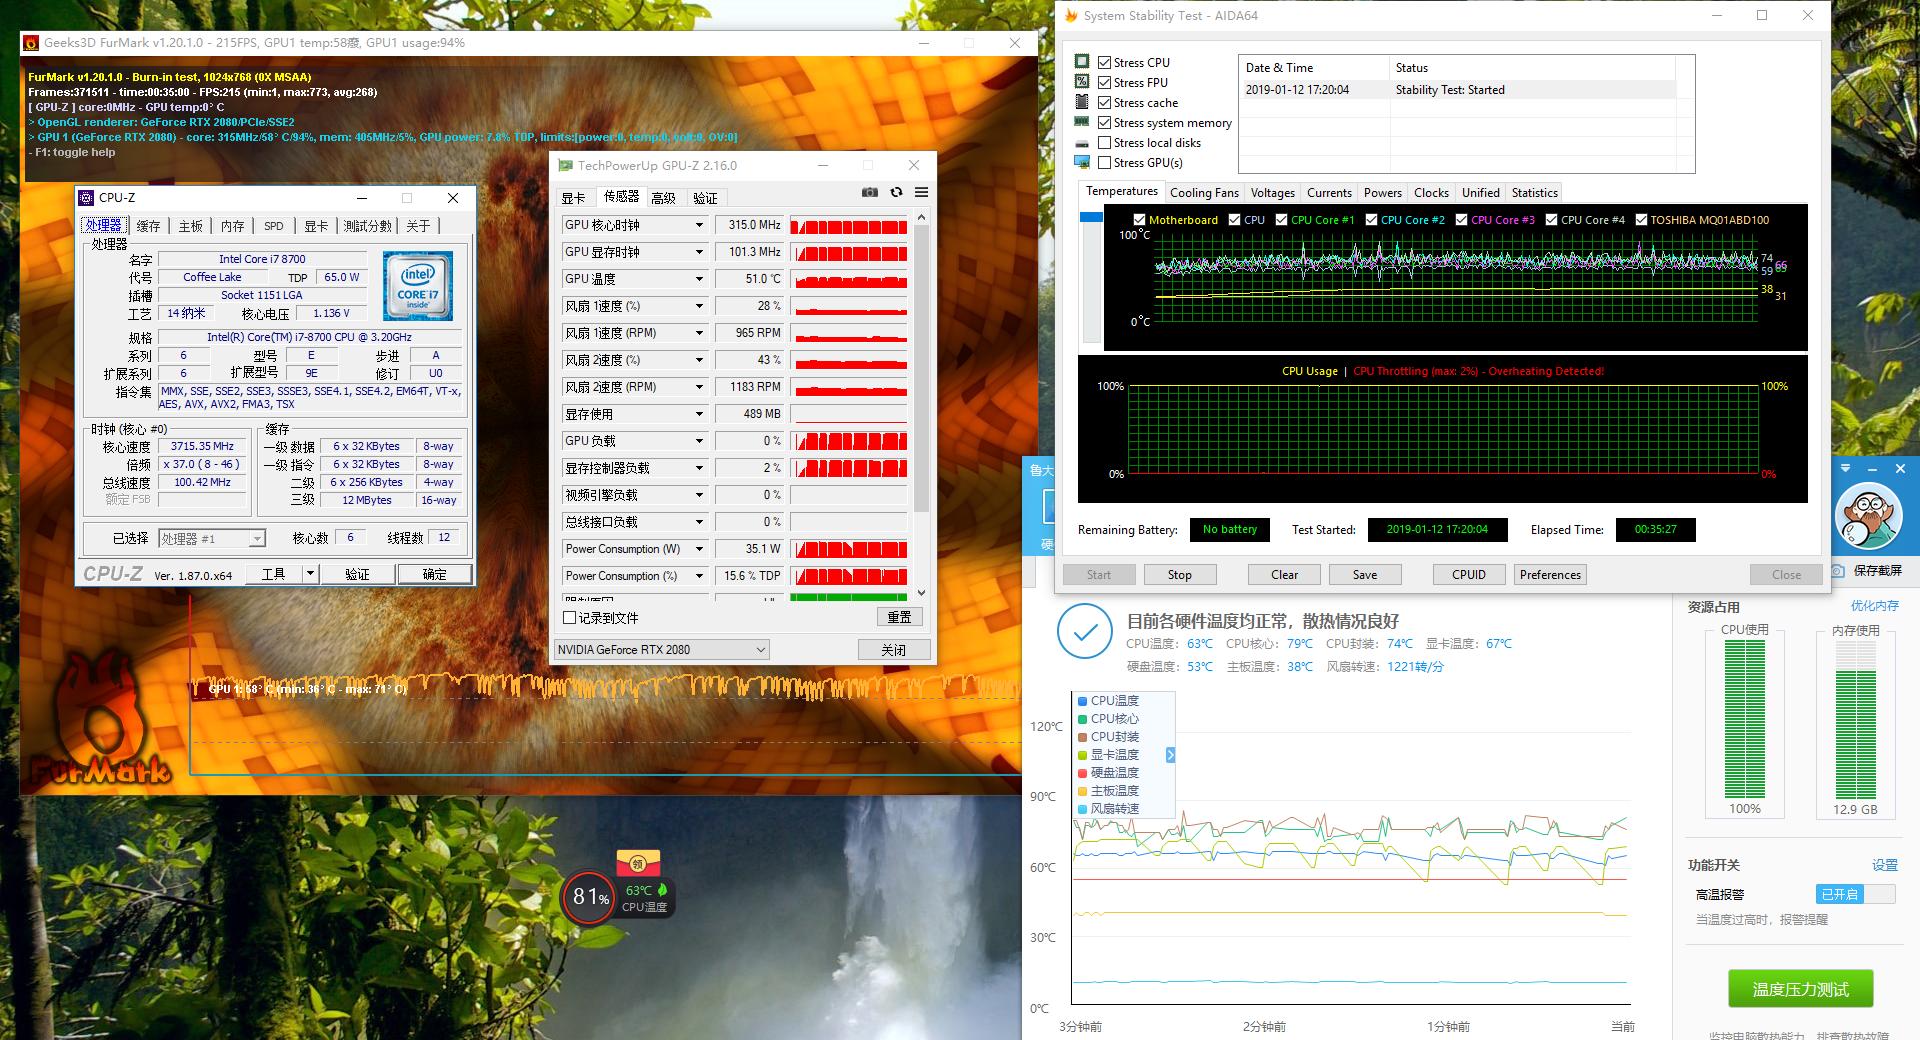The image size is (1920, 1040).
Task: Click the GPU-Z title bar card icon
Action: (x=565, y=166)
